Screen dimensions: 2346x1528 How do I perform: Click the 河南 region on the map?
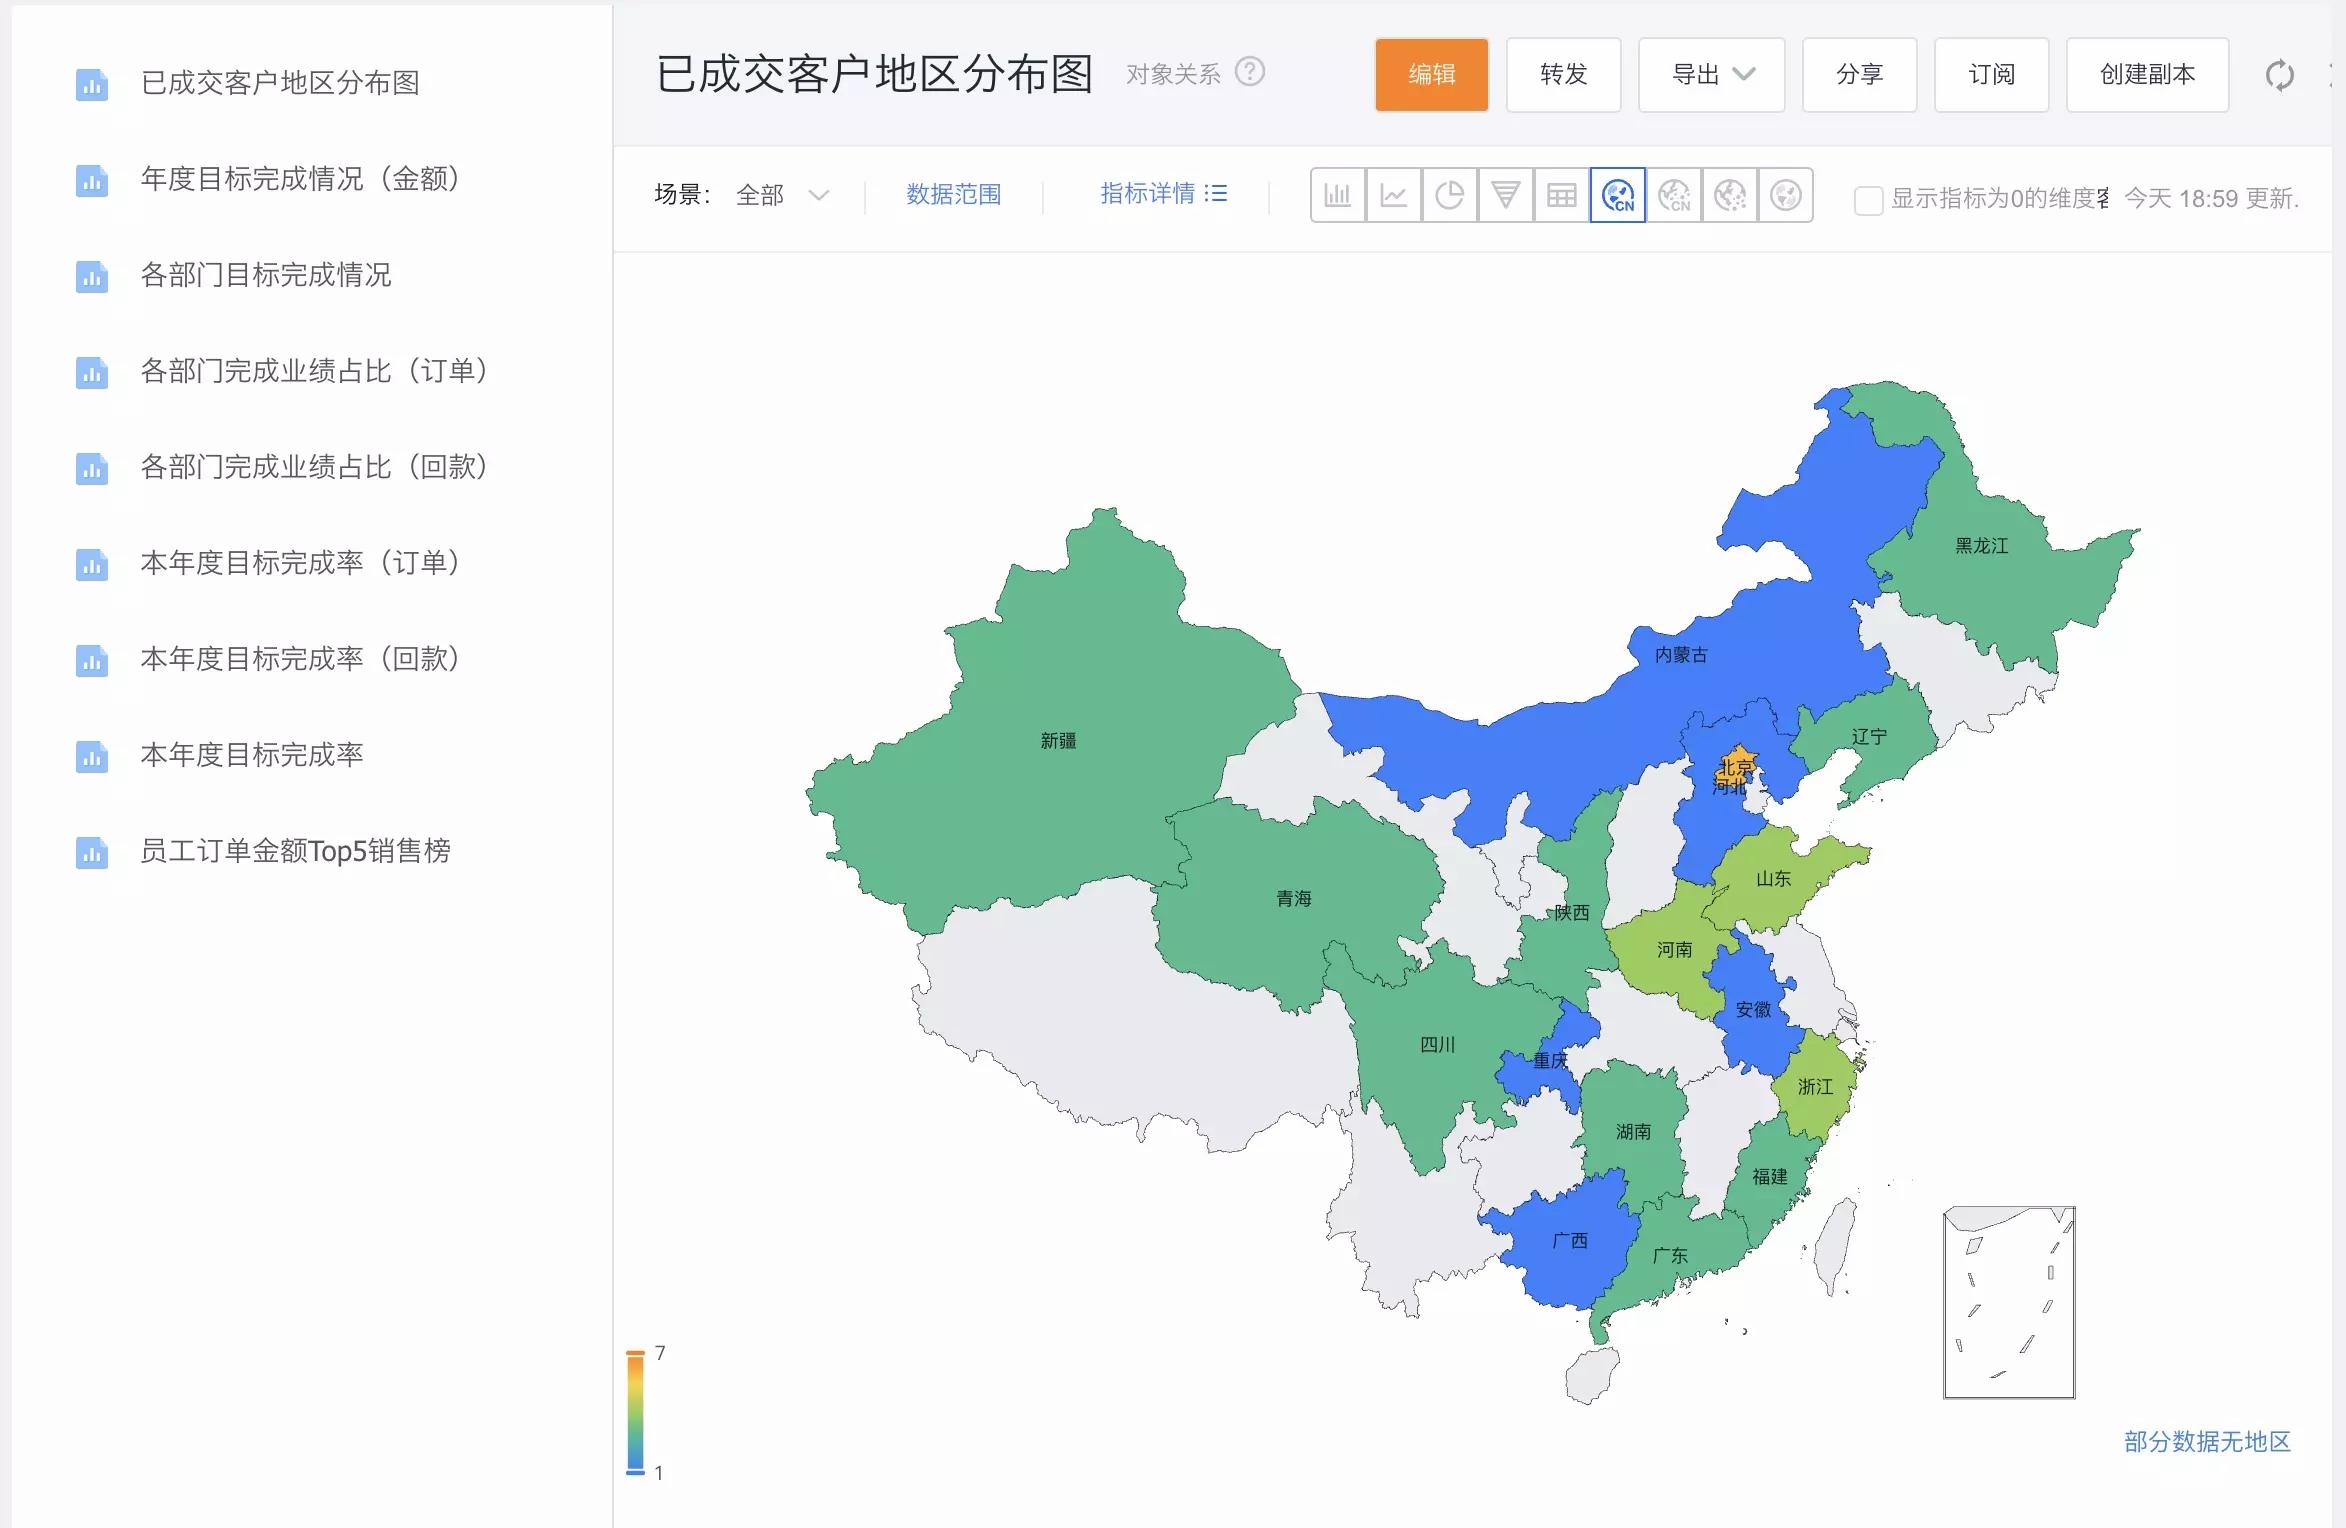tap(1674, 950)
